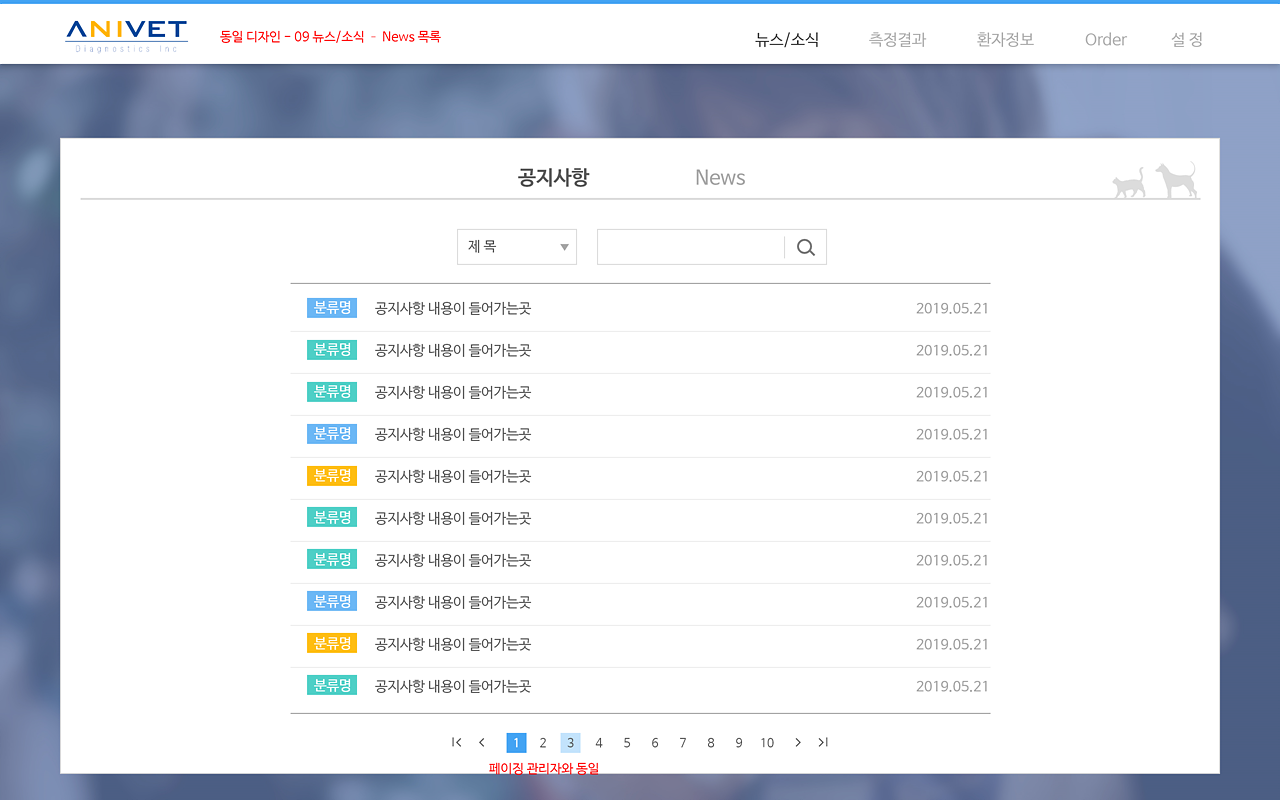Go to page 3 in pagination
The image size is (1280, 800).
[x=570, y=743]
